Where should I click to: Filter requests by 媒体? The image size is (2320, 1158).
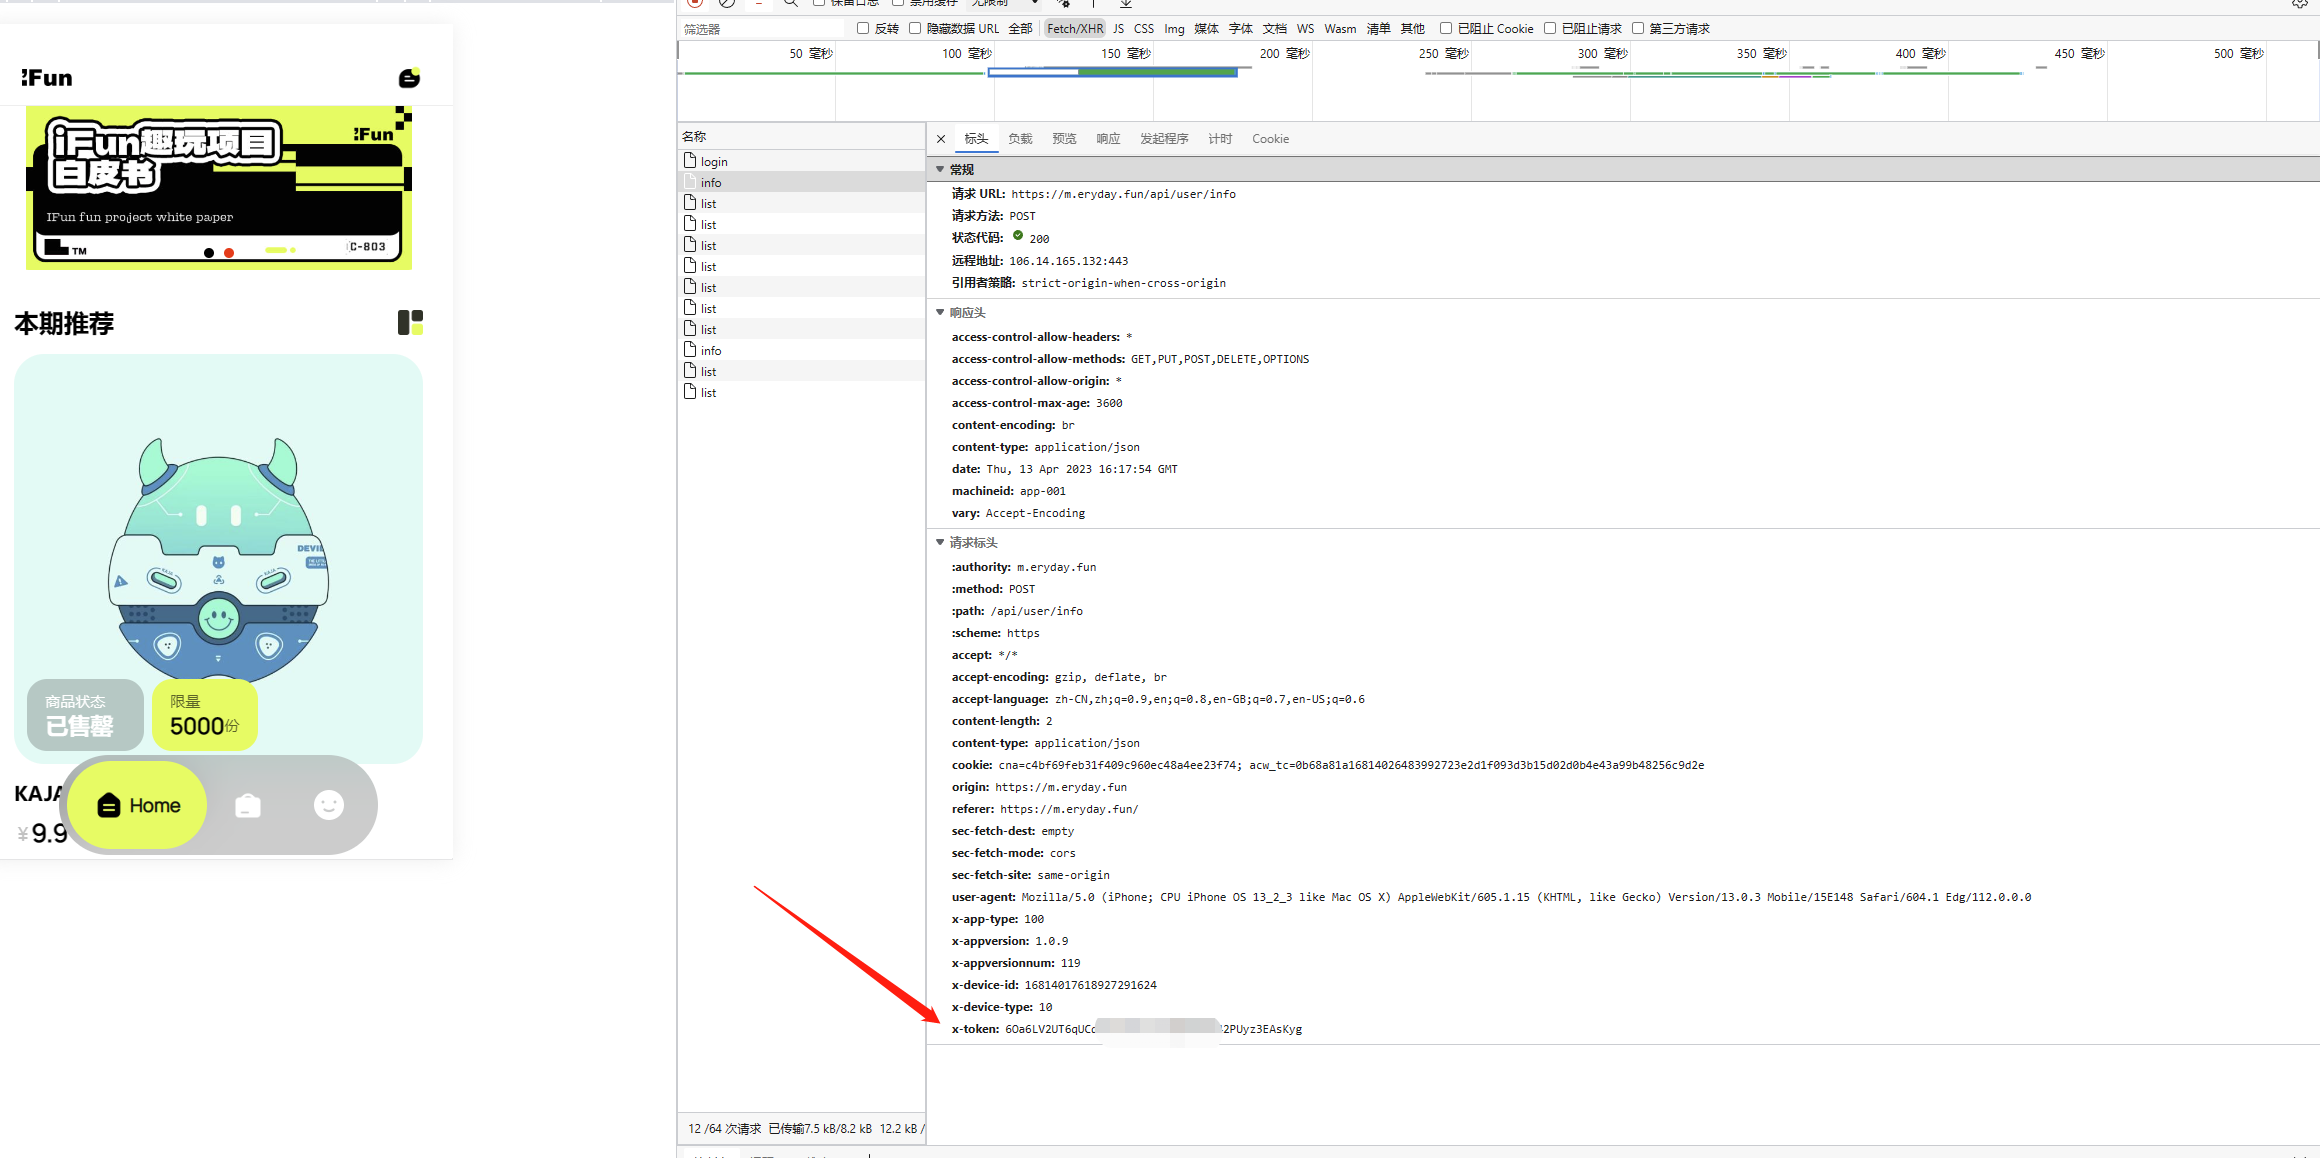pos(1206,28)
